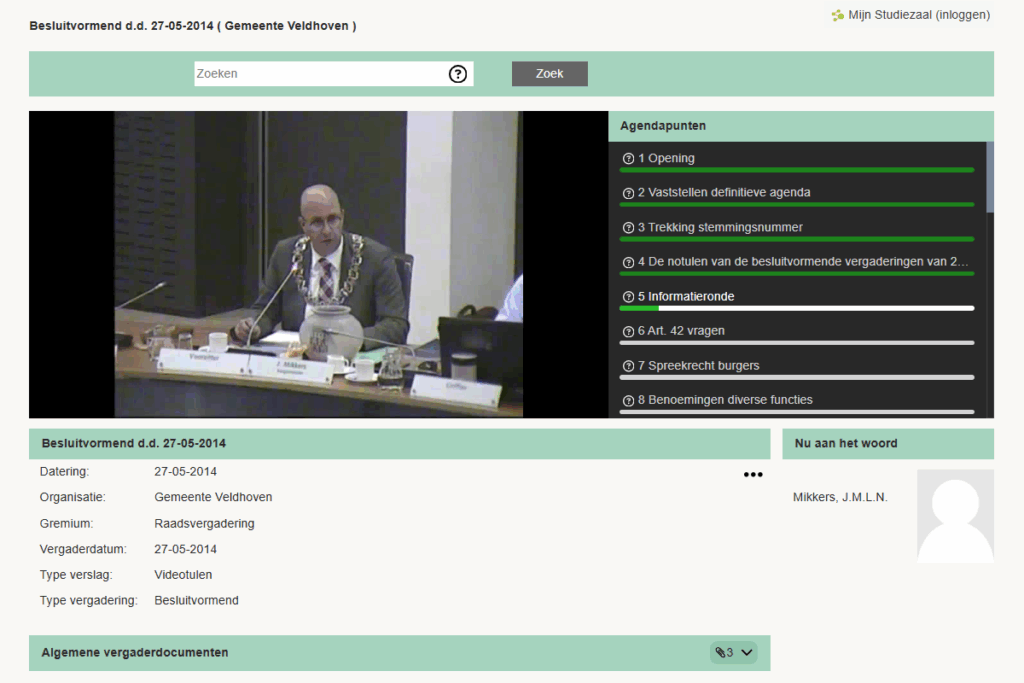Open the three-dots more options menu

[x=753, y=475]
